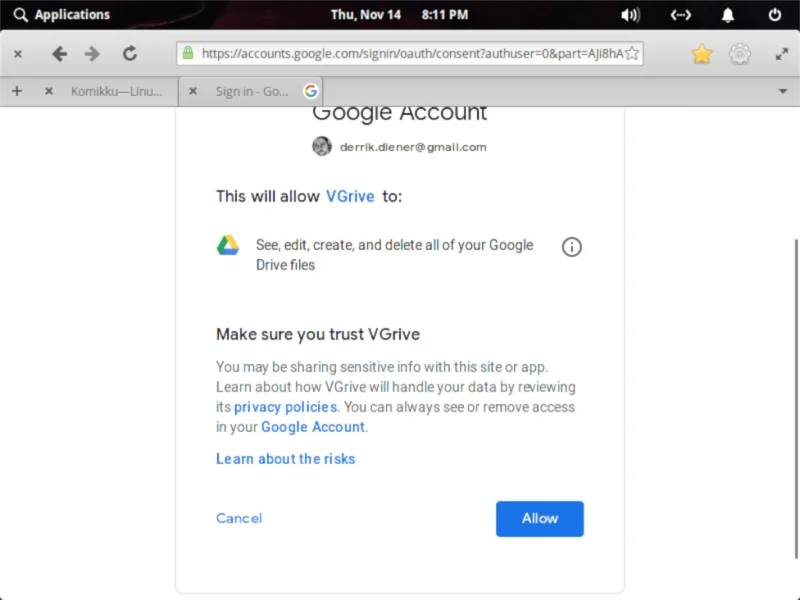The height and width of the screenshot is (600, 800).
Task: Open the Google Account link
Action: click(313, 427)
